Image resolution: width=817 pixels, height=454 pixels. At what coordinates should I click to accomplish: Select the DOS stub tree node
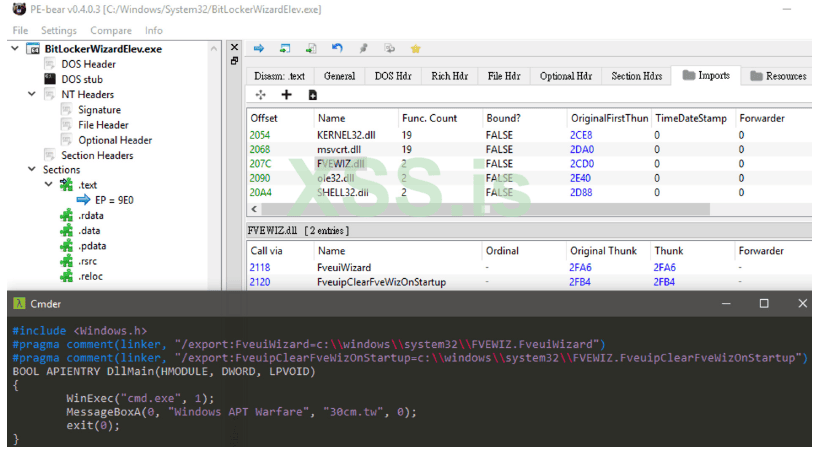click(81, 79)
